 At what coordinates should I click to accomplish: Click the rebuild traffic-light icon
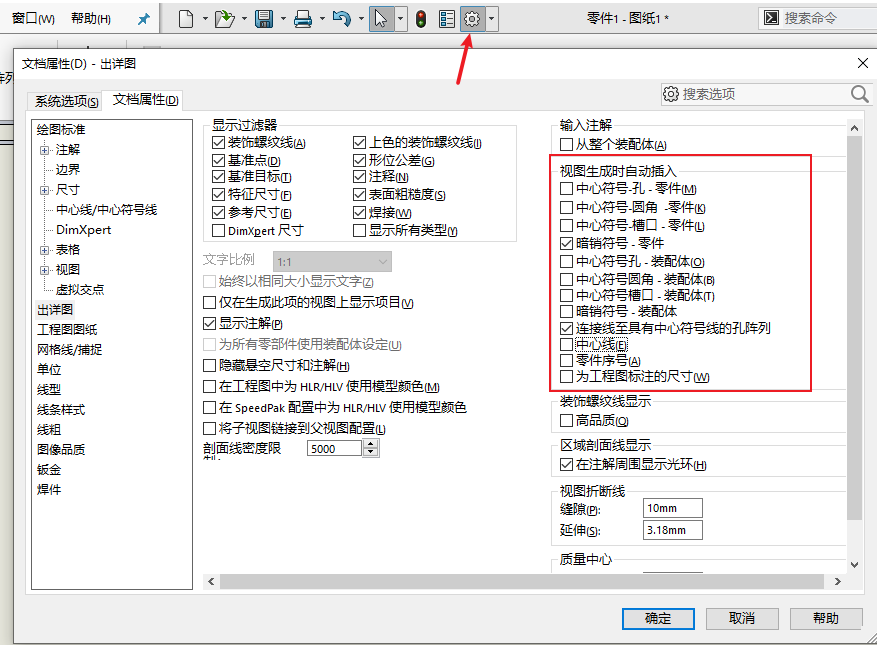coord(421,18)
